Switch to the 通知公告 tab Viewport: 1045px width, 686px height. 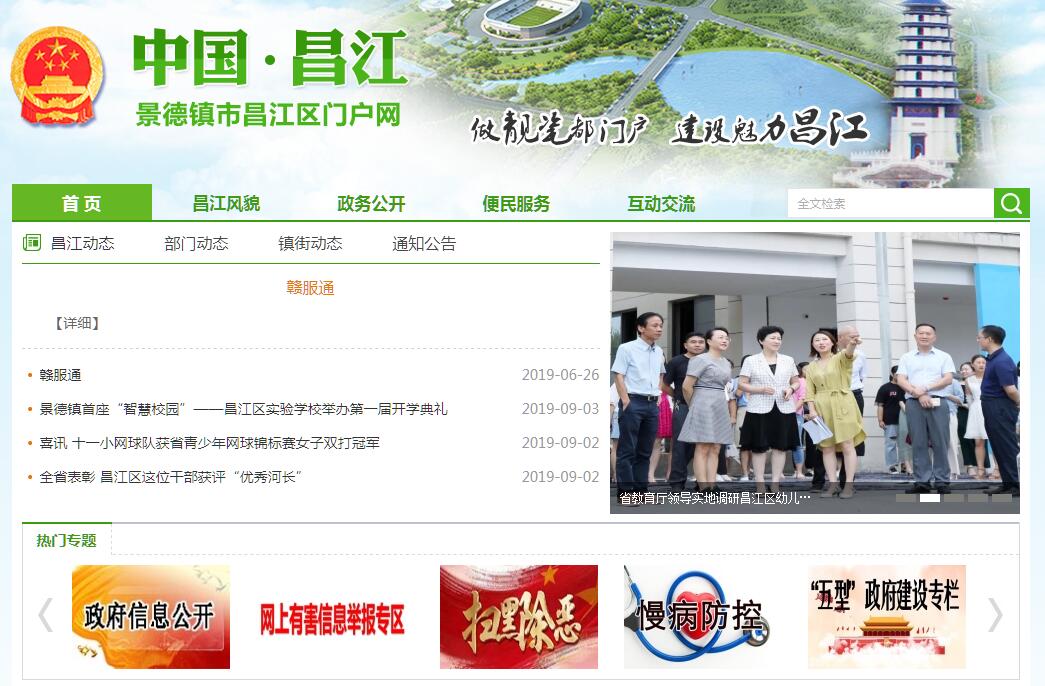[424, 243]
